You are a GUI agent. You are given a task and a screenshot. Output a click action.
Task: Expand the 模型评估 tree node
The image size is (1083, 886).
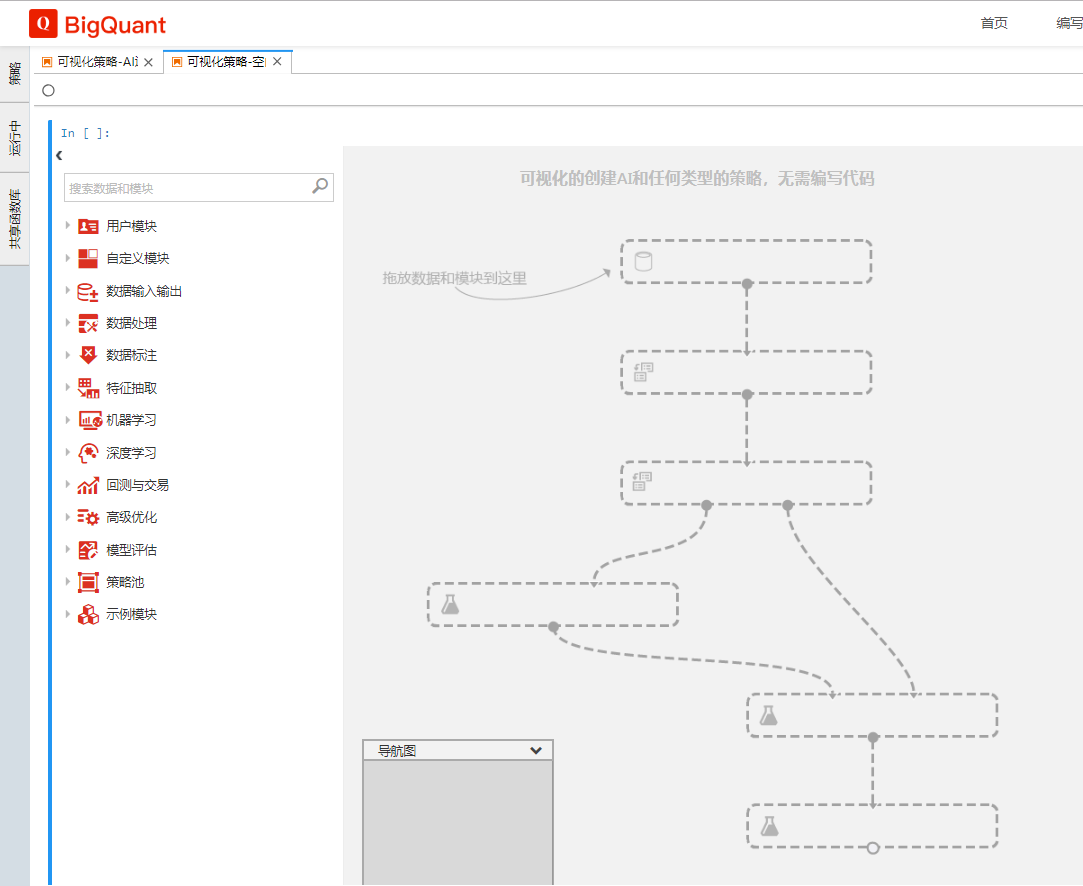coord(68,549)
